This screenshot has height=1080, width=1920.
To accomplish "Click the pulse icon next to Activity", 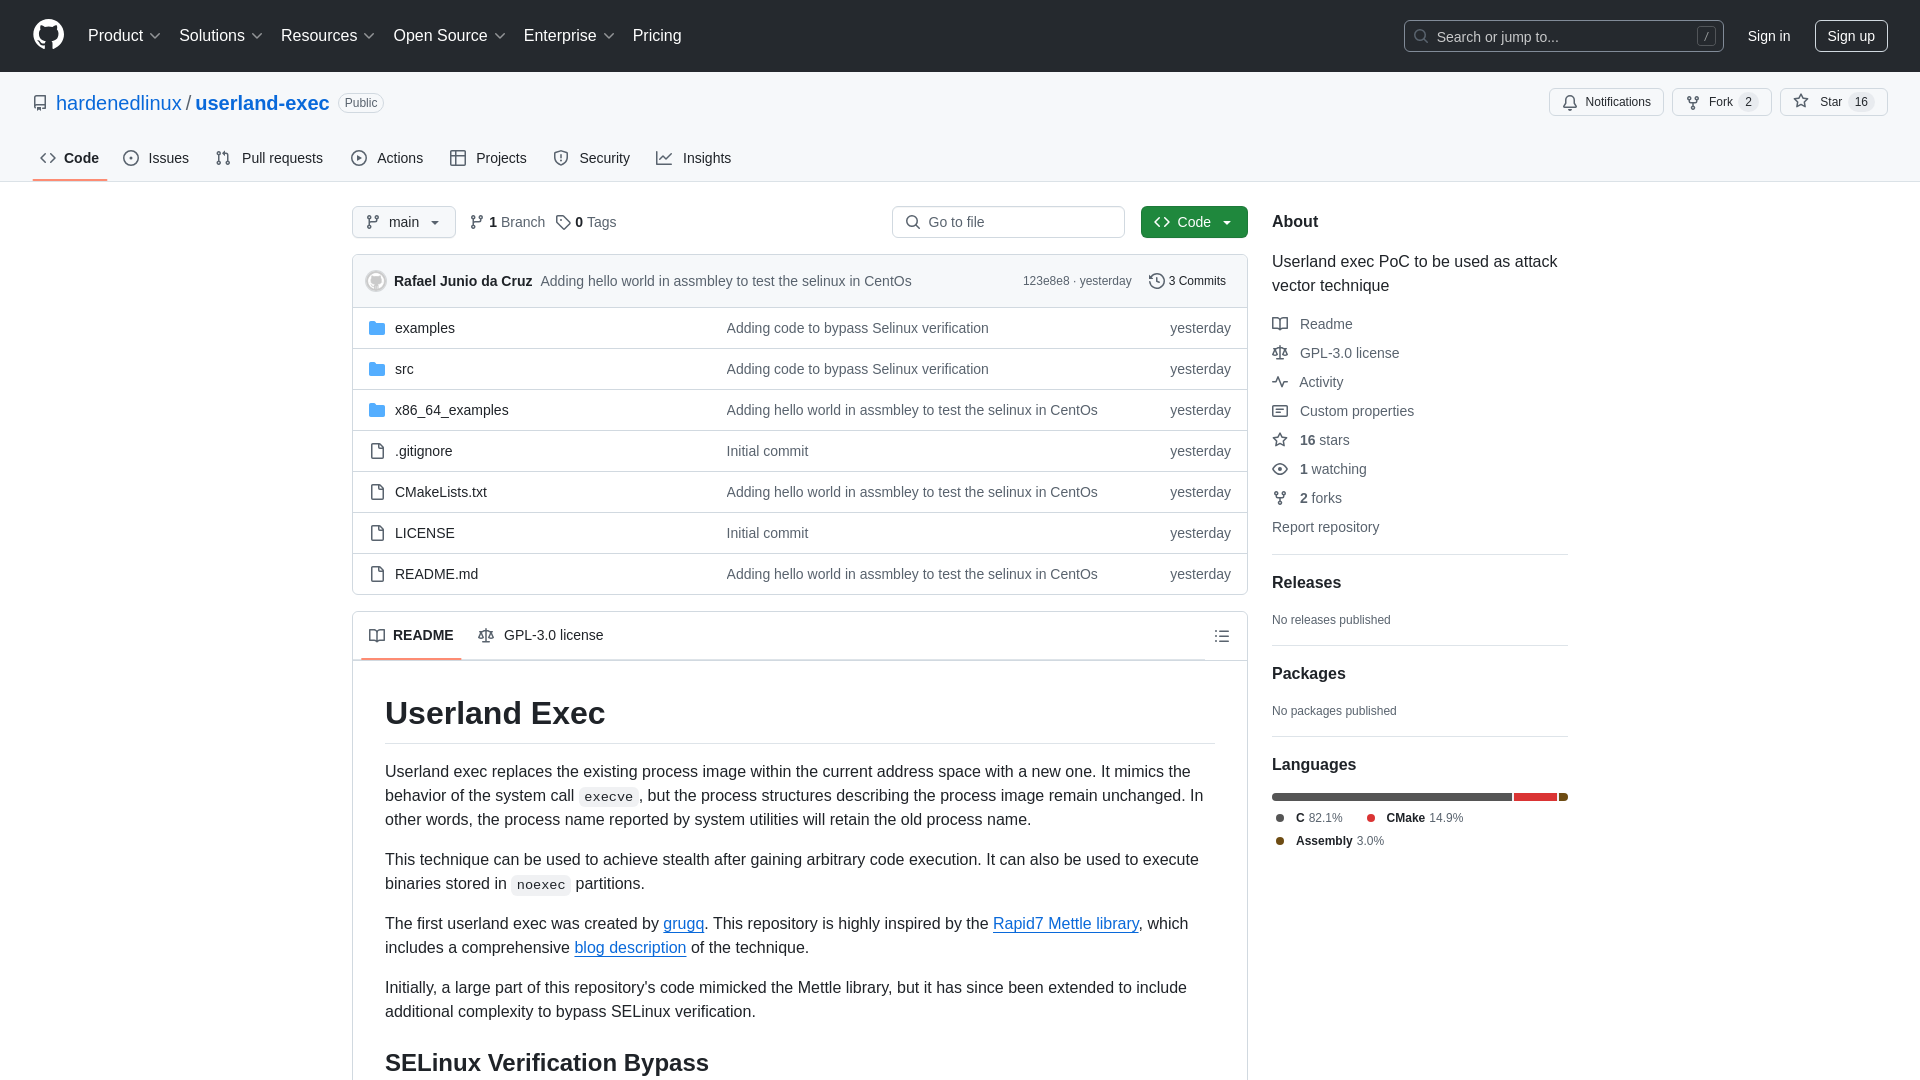I will [x=1280, y=382].
